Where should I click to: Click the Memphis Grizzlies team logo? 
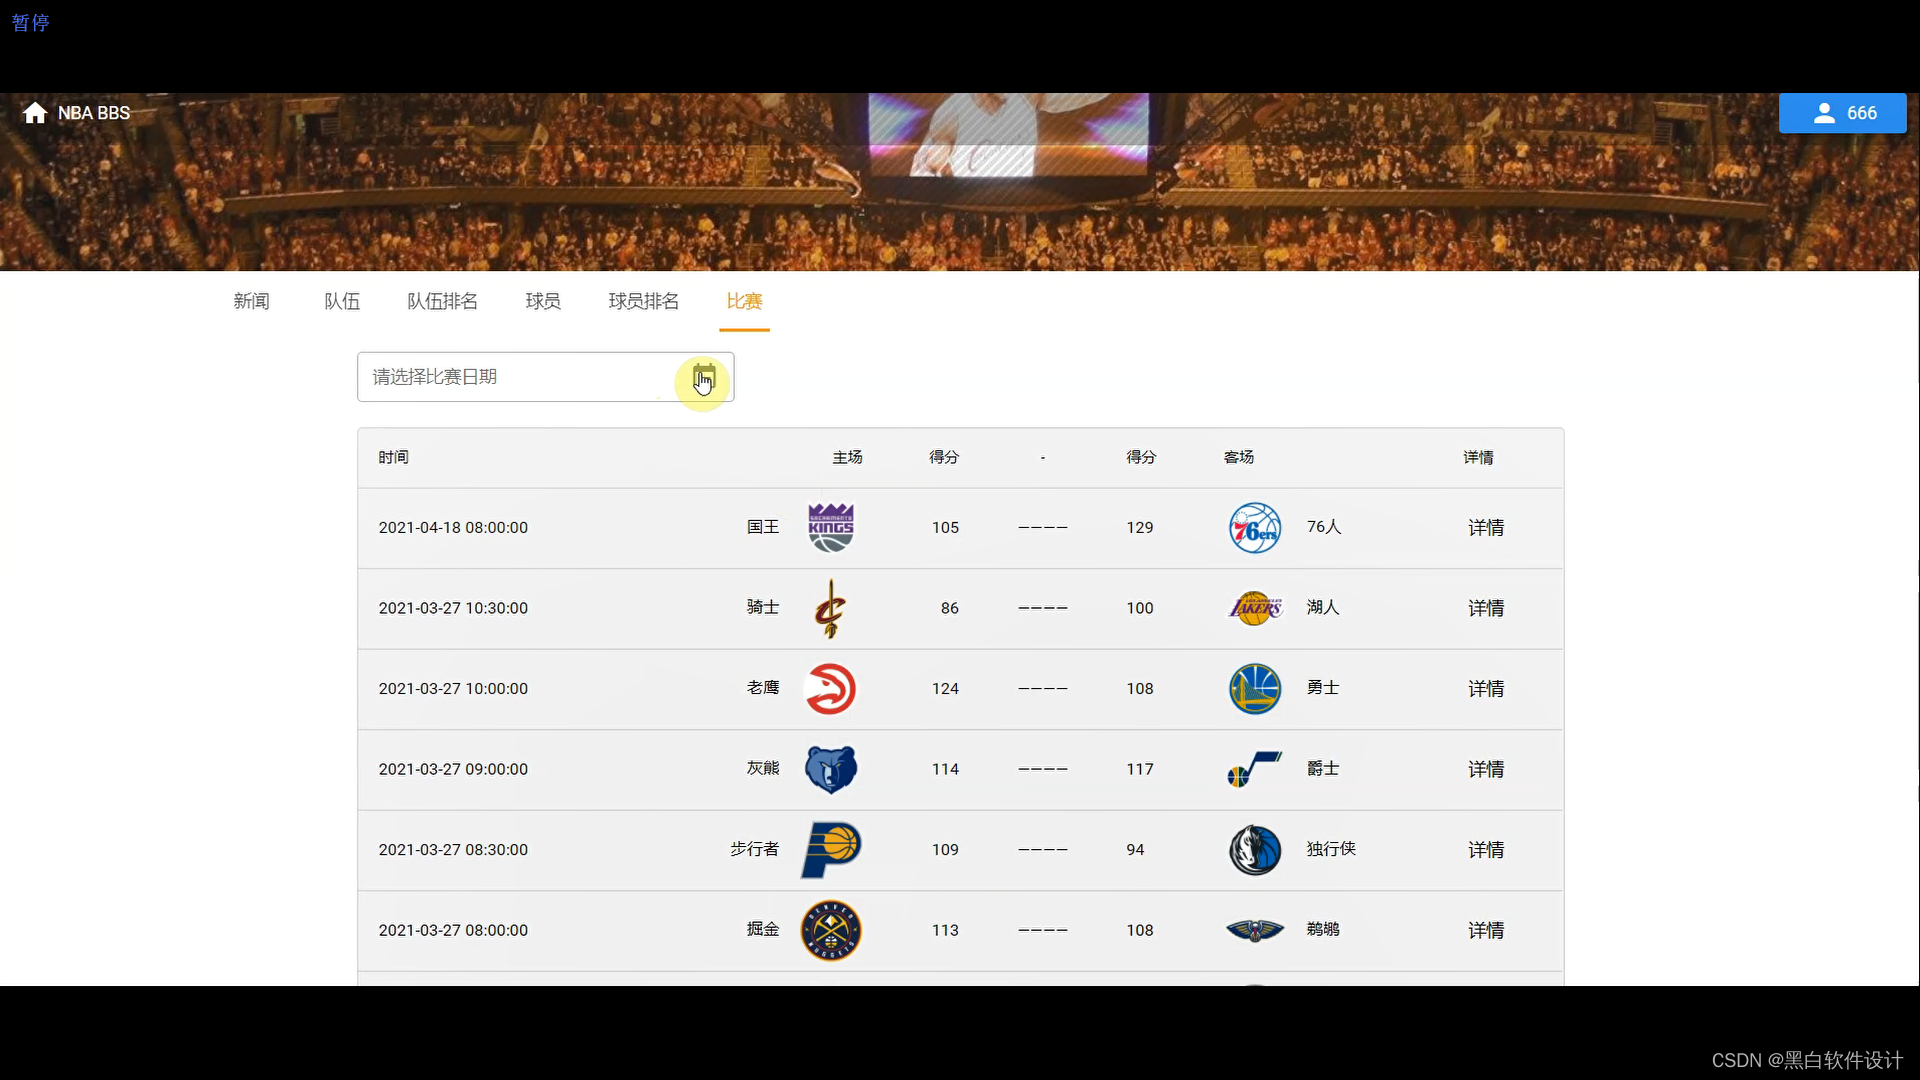(831, 769)
